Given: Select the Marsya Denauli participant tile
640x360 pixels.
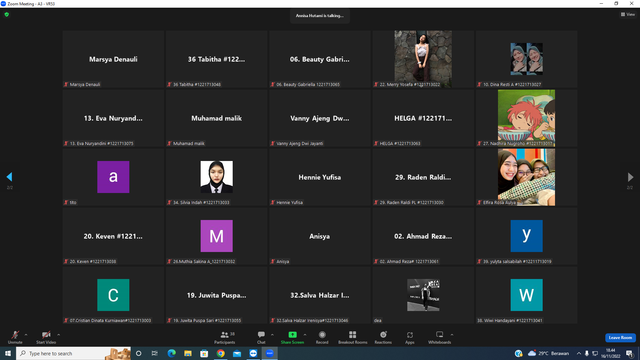Looking at the screenshot, I should [x=113, y=59].
